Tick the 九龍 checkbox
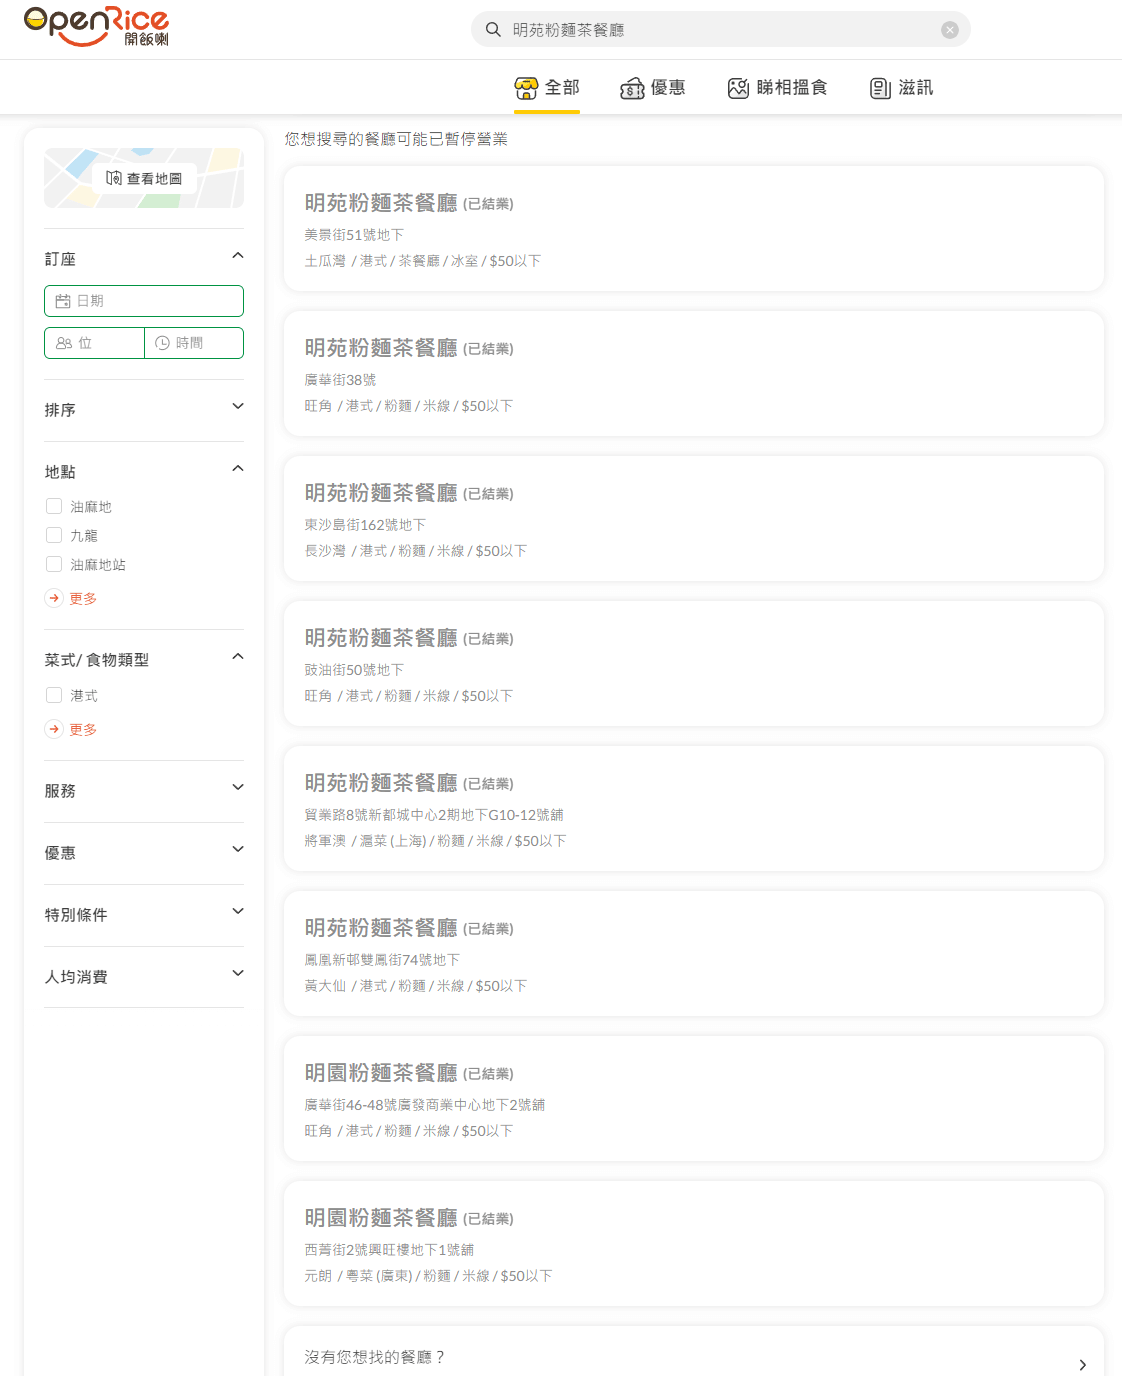The image size is (1122, 1376). pos(54,536)
